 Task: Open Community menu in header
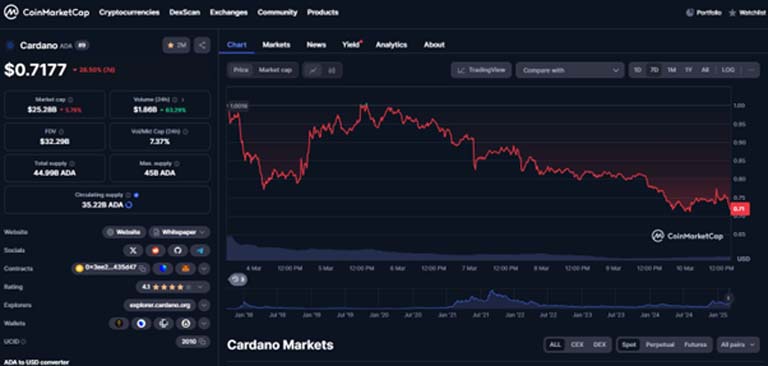click(277, 13)
